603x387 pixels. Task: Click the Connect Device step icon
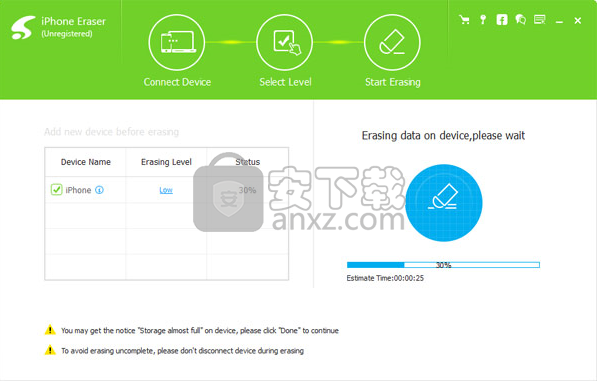tap(177, 43)
